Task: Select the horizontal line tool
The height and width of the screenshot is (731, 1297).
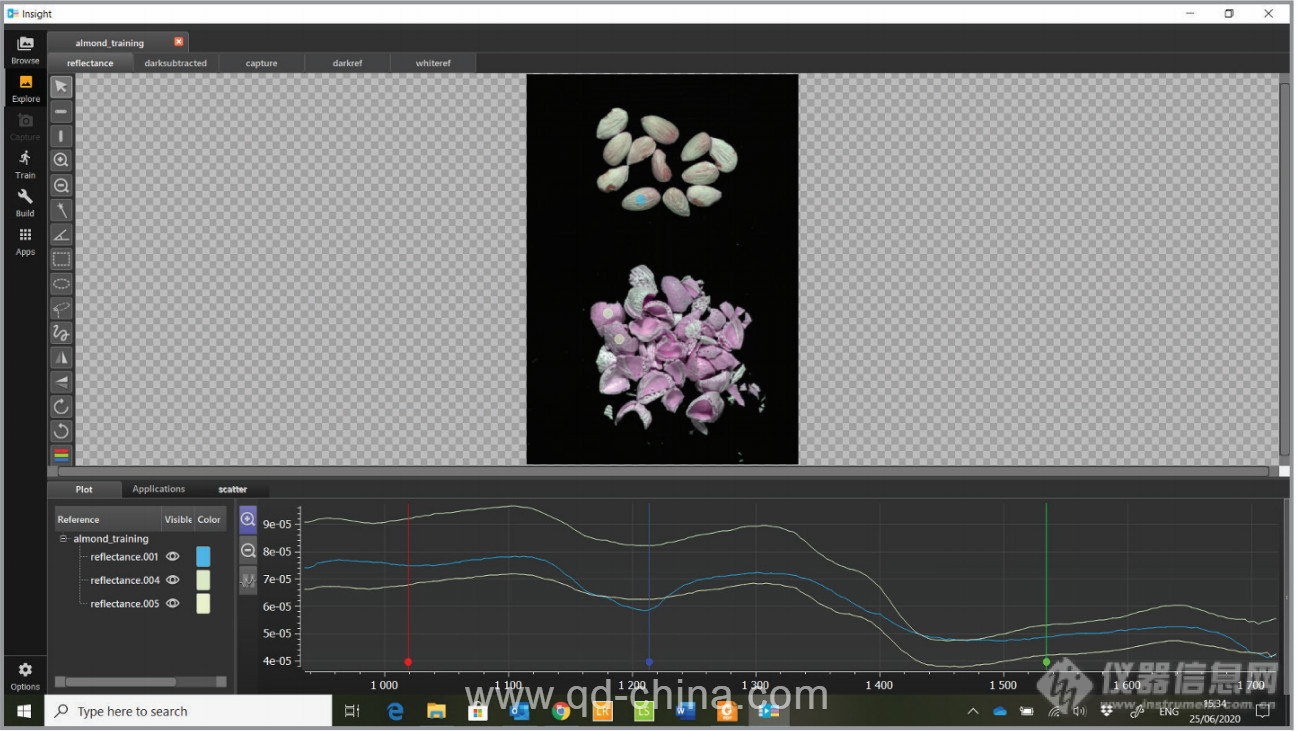Action: tap(61, 111)
